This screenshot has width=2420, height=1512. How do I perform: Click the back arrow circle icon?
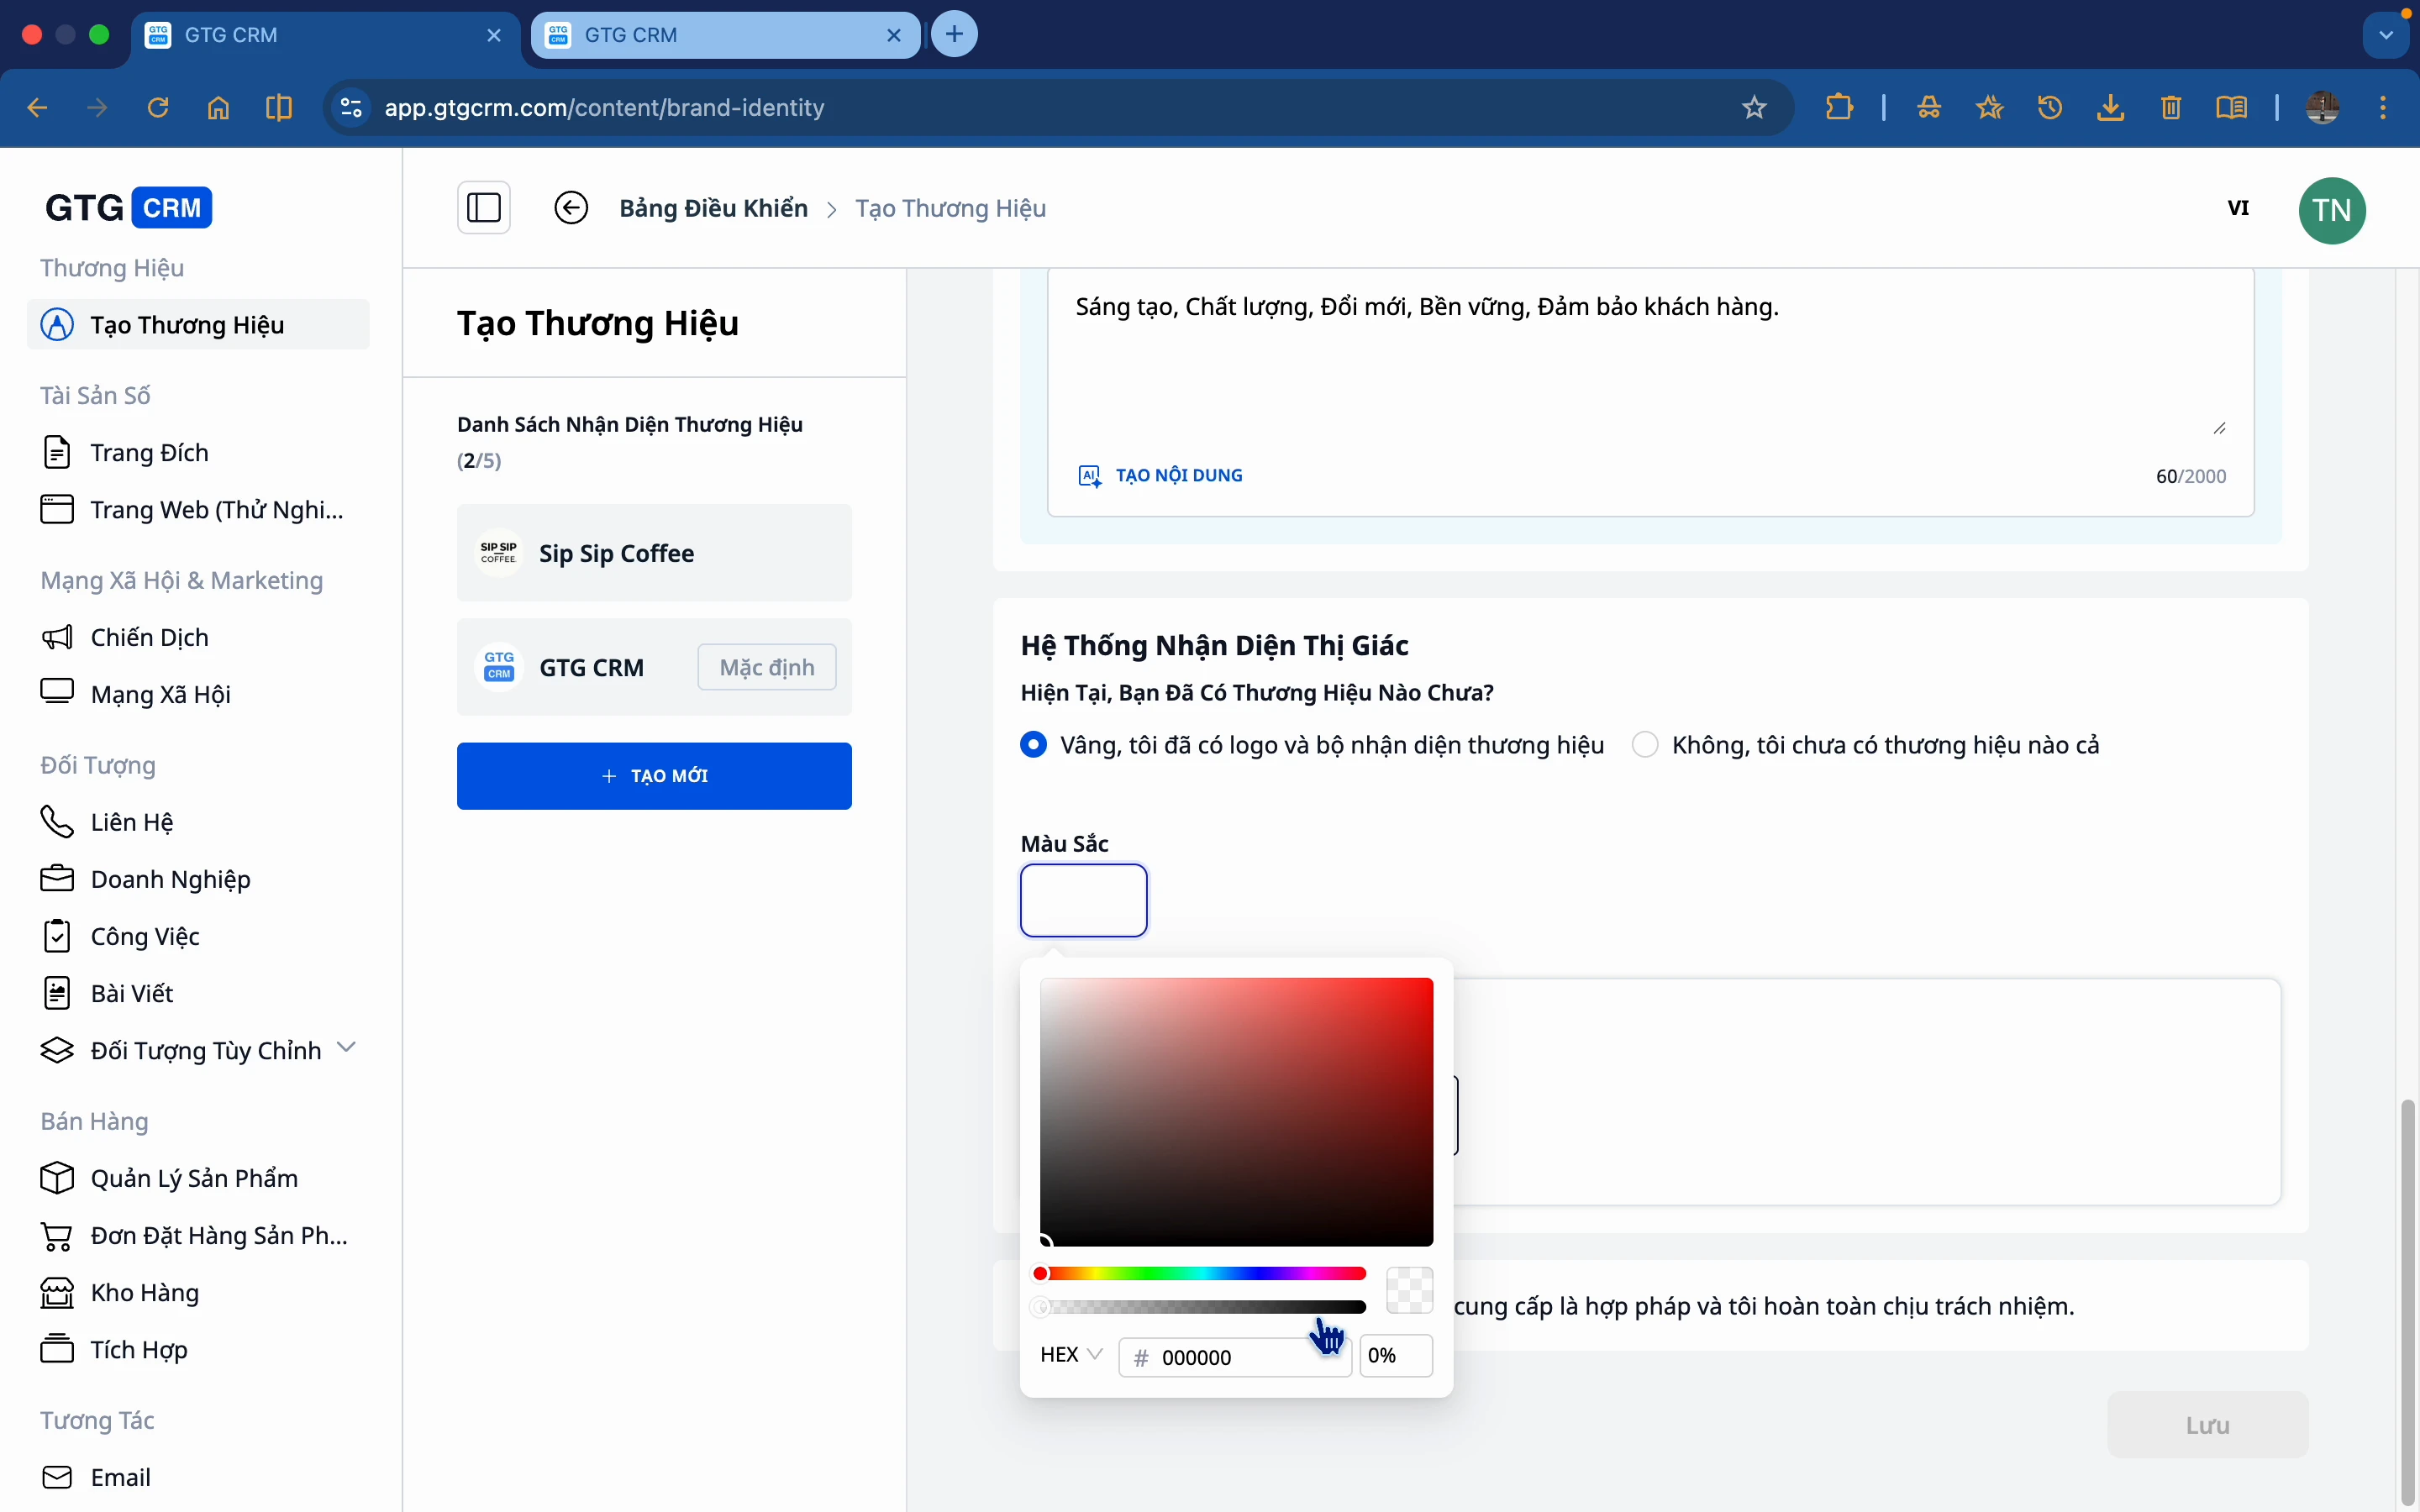(571, 208)
